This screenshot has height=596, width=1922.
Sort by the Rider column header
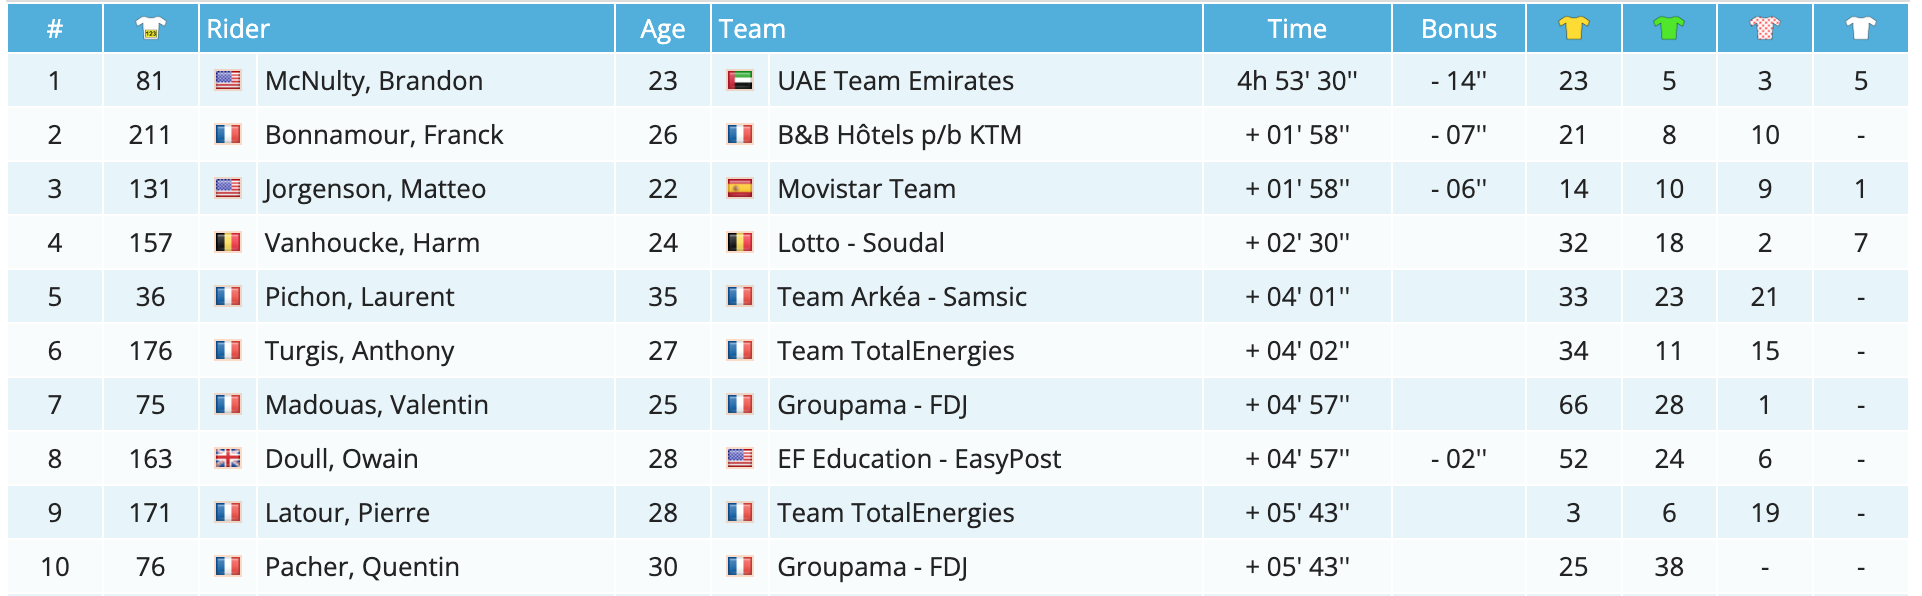238,29
